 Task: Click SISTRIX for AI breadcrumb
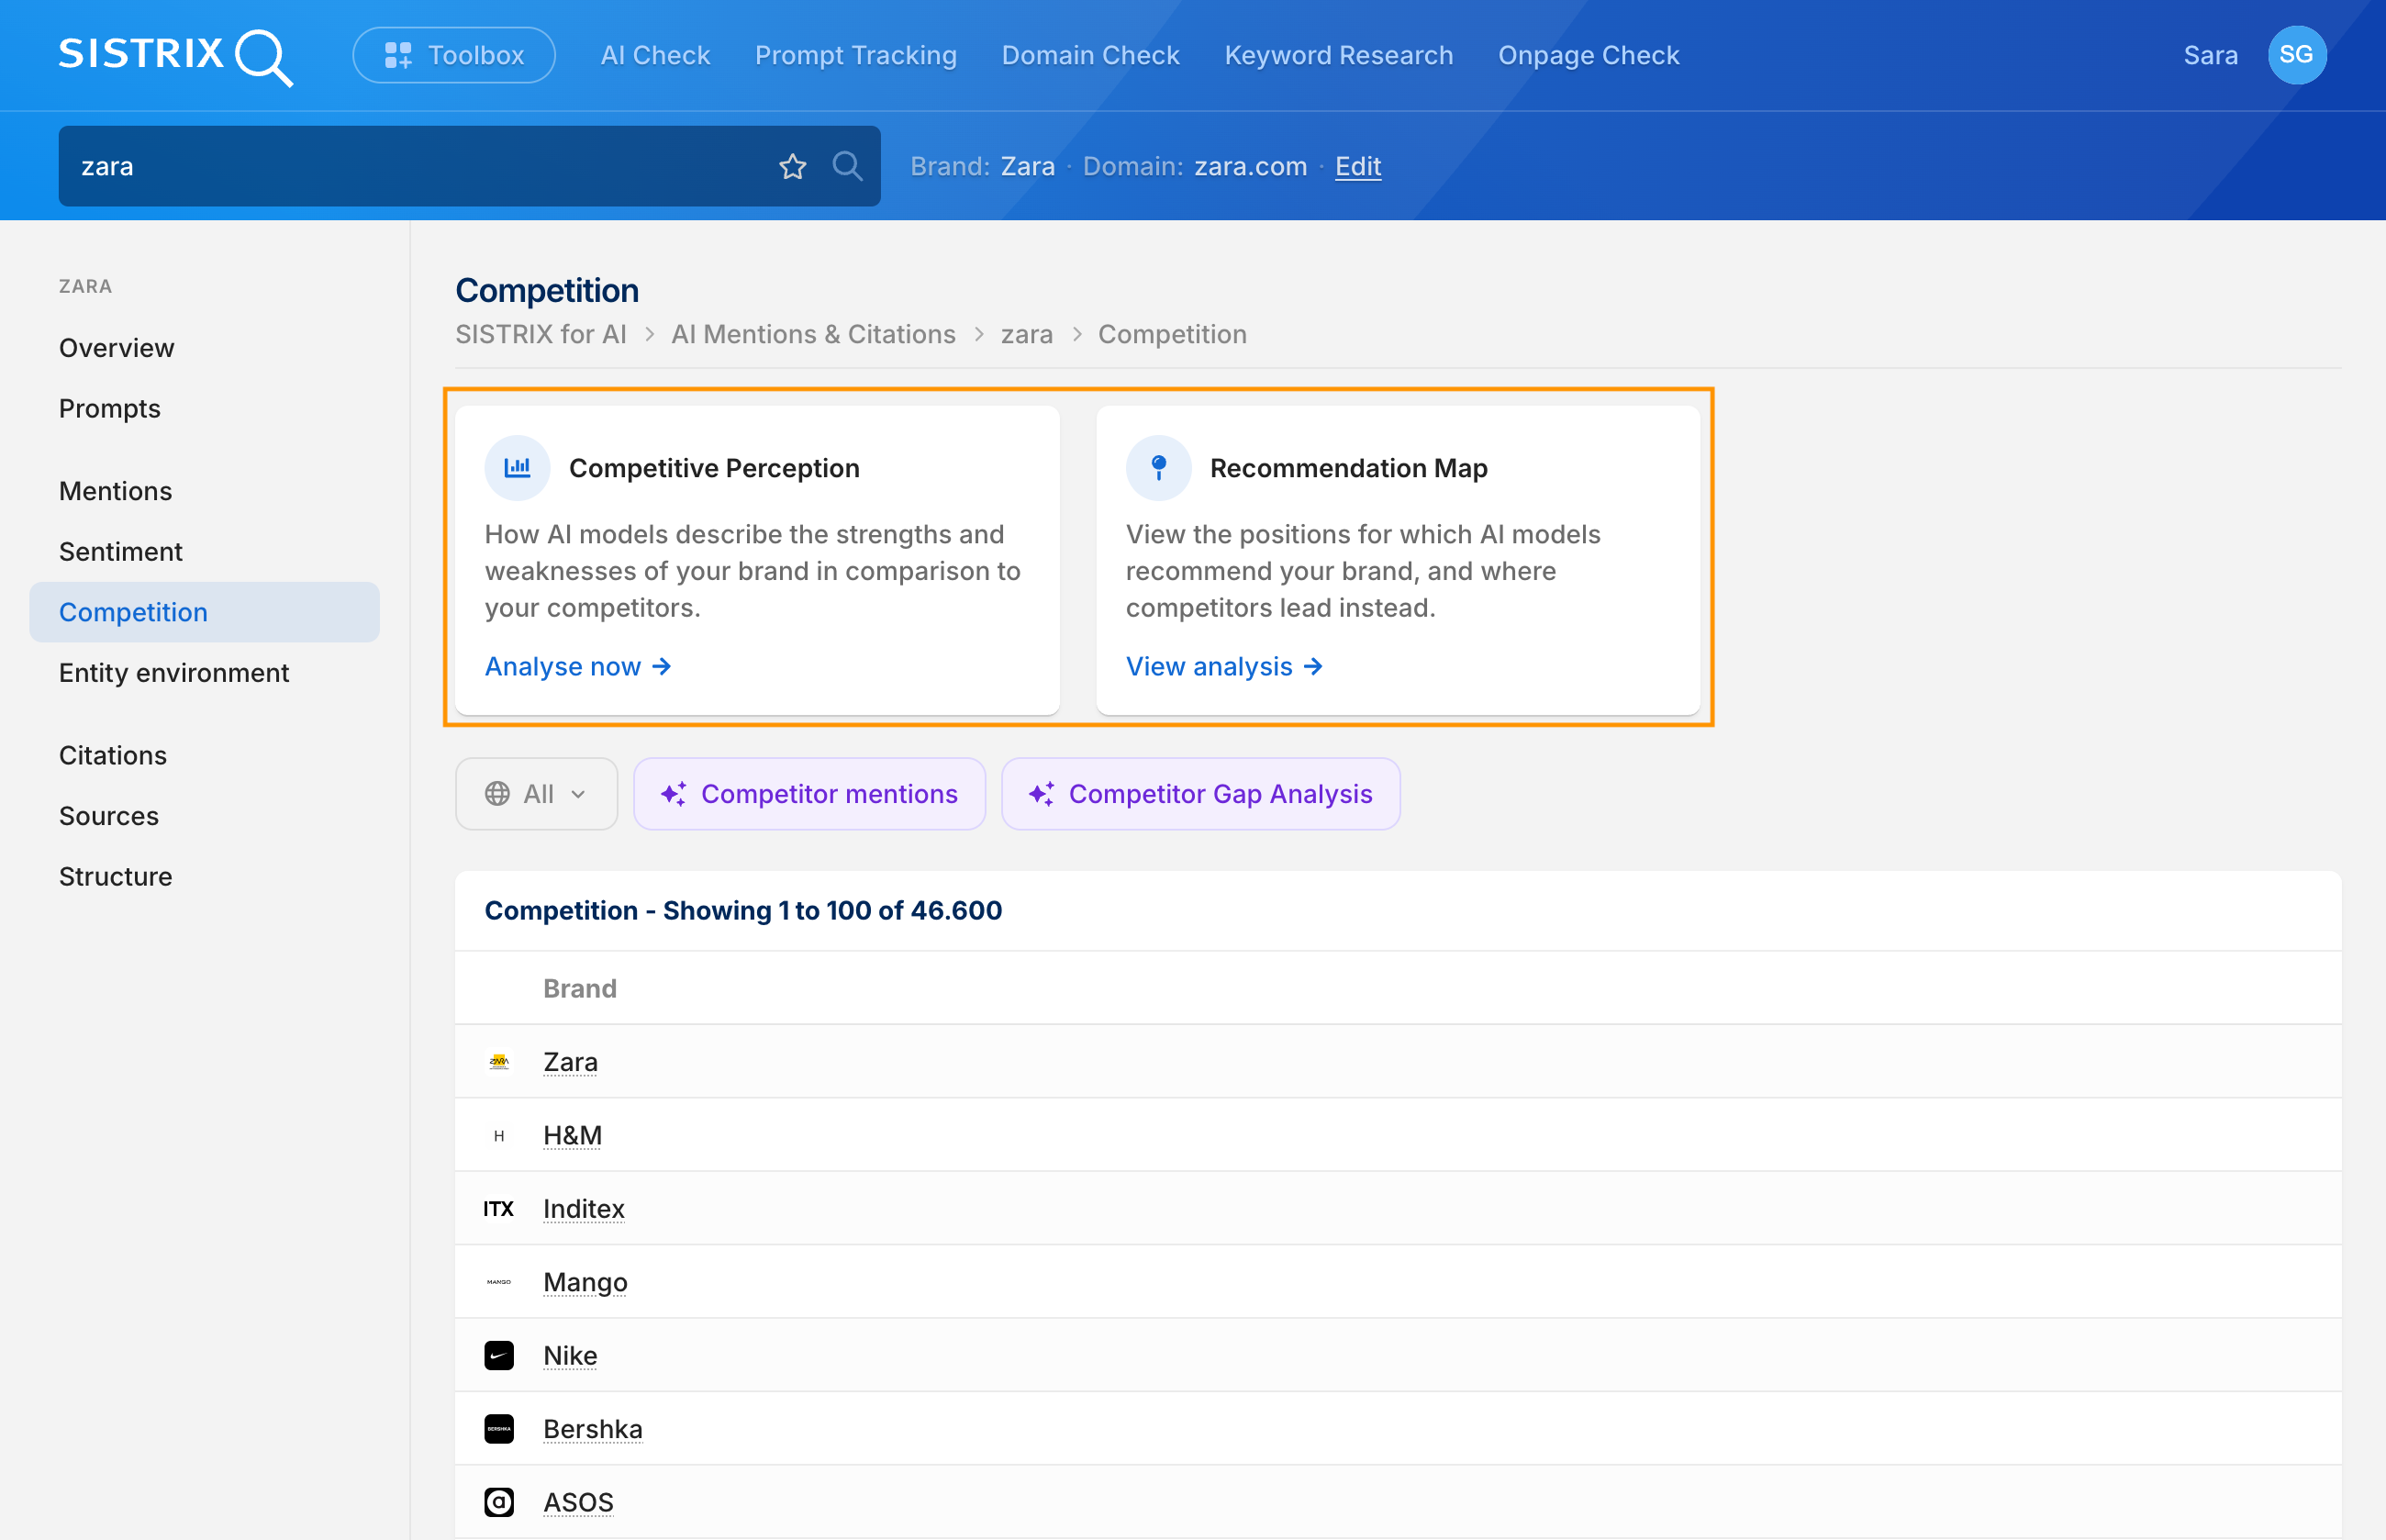541,334
